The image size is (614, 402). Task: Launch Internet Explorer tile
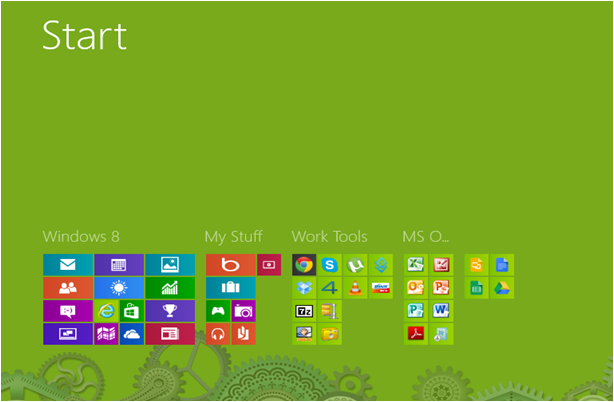tap(106, 311)
